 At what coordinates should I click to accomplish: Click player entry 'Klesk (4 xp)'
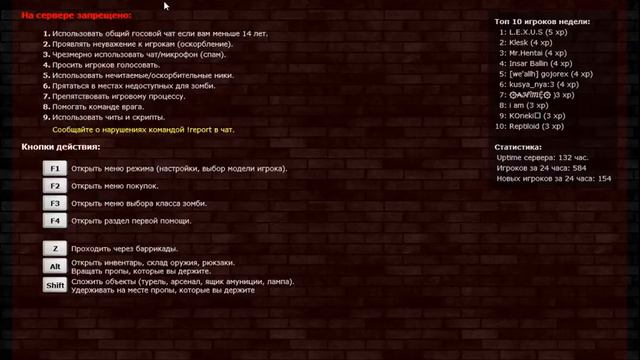pos(526,43)
